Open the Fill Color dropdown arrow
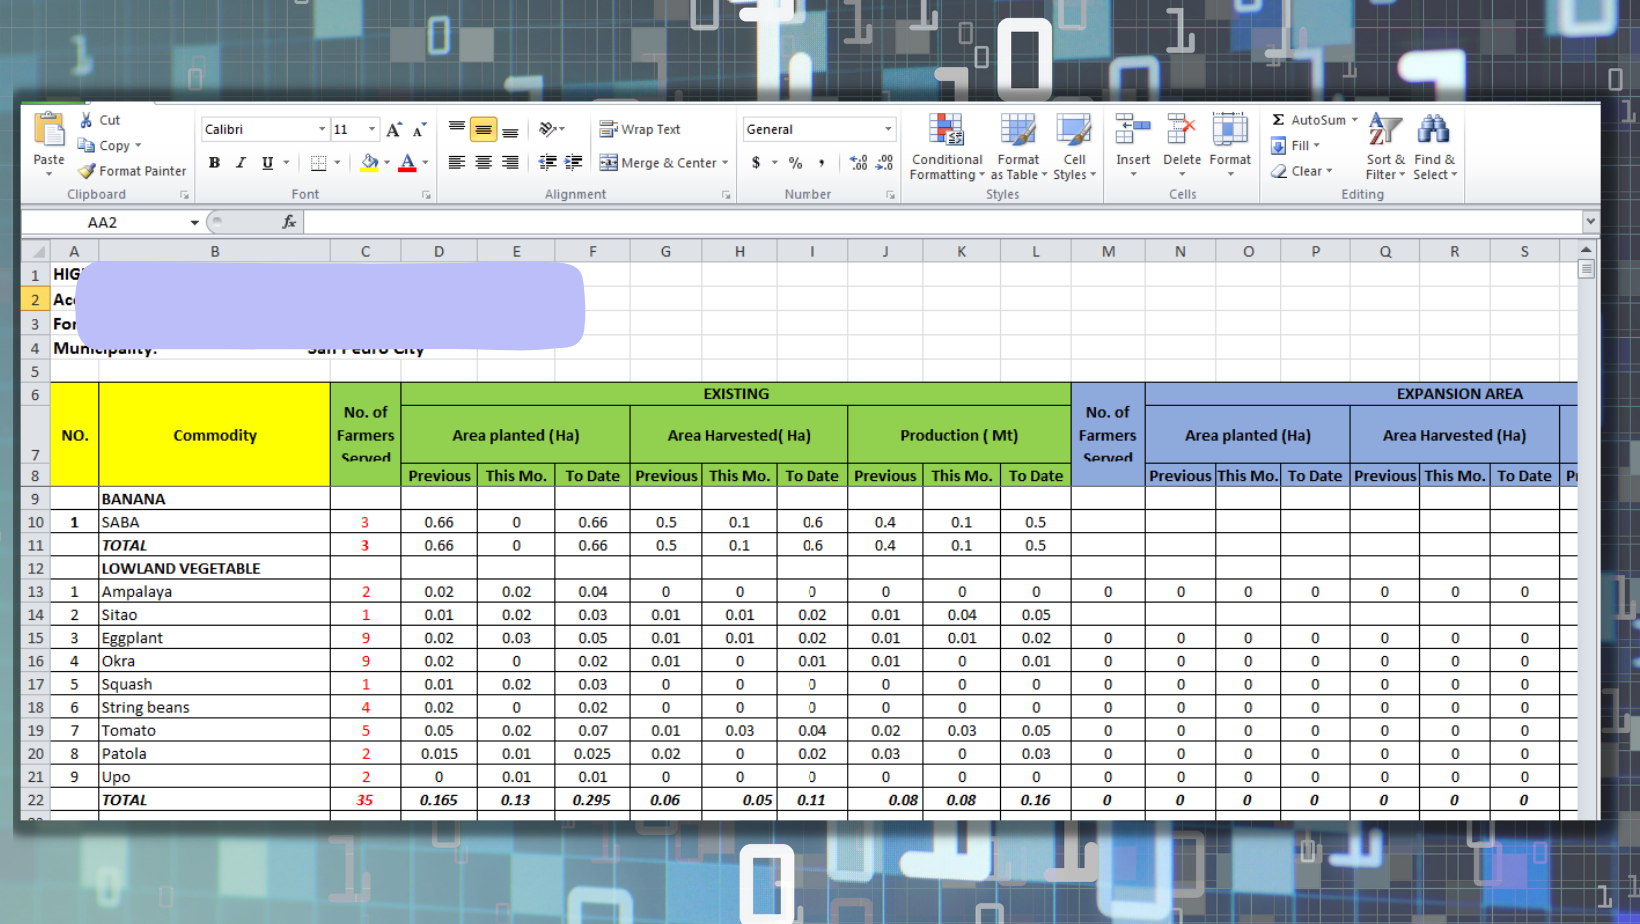 coord(387,163)
